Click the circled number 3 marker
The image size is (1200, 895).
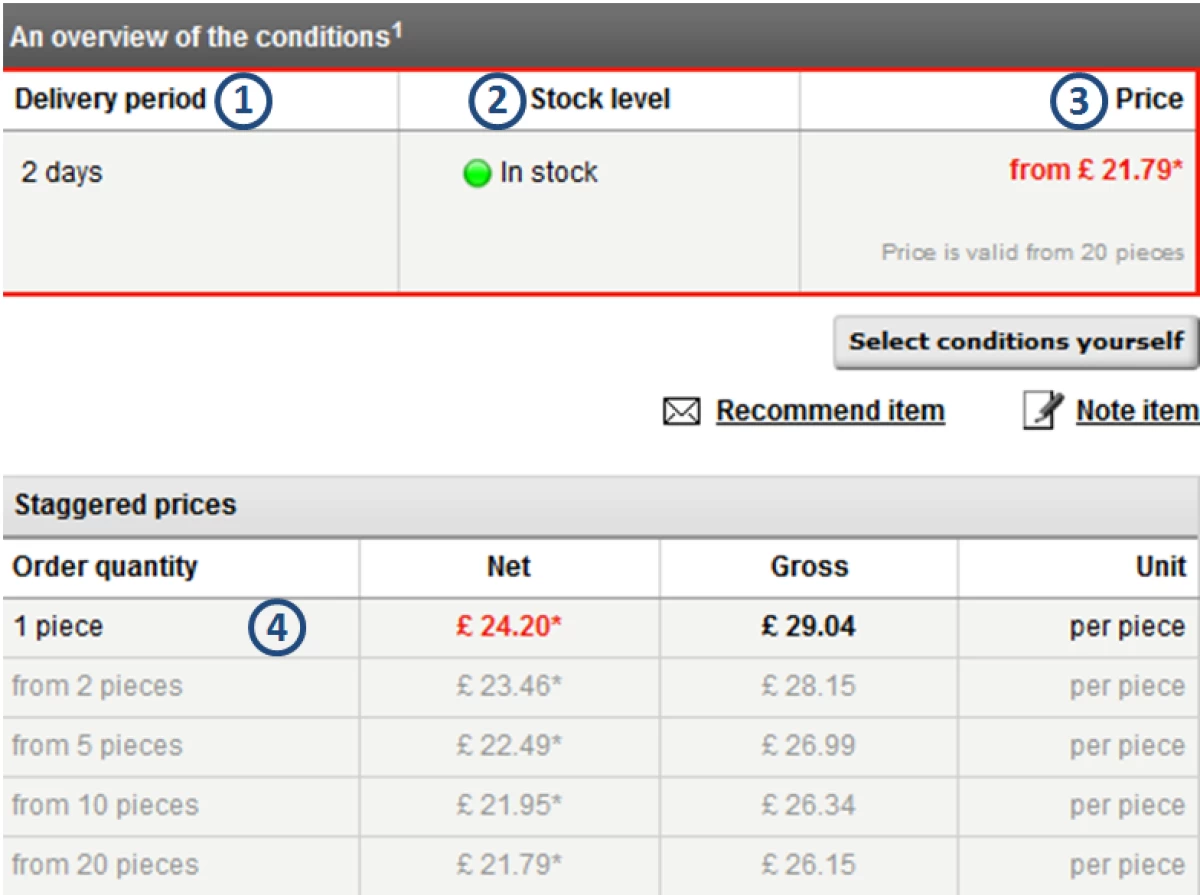[x=1076, y=102]
